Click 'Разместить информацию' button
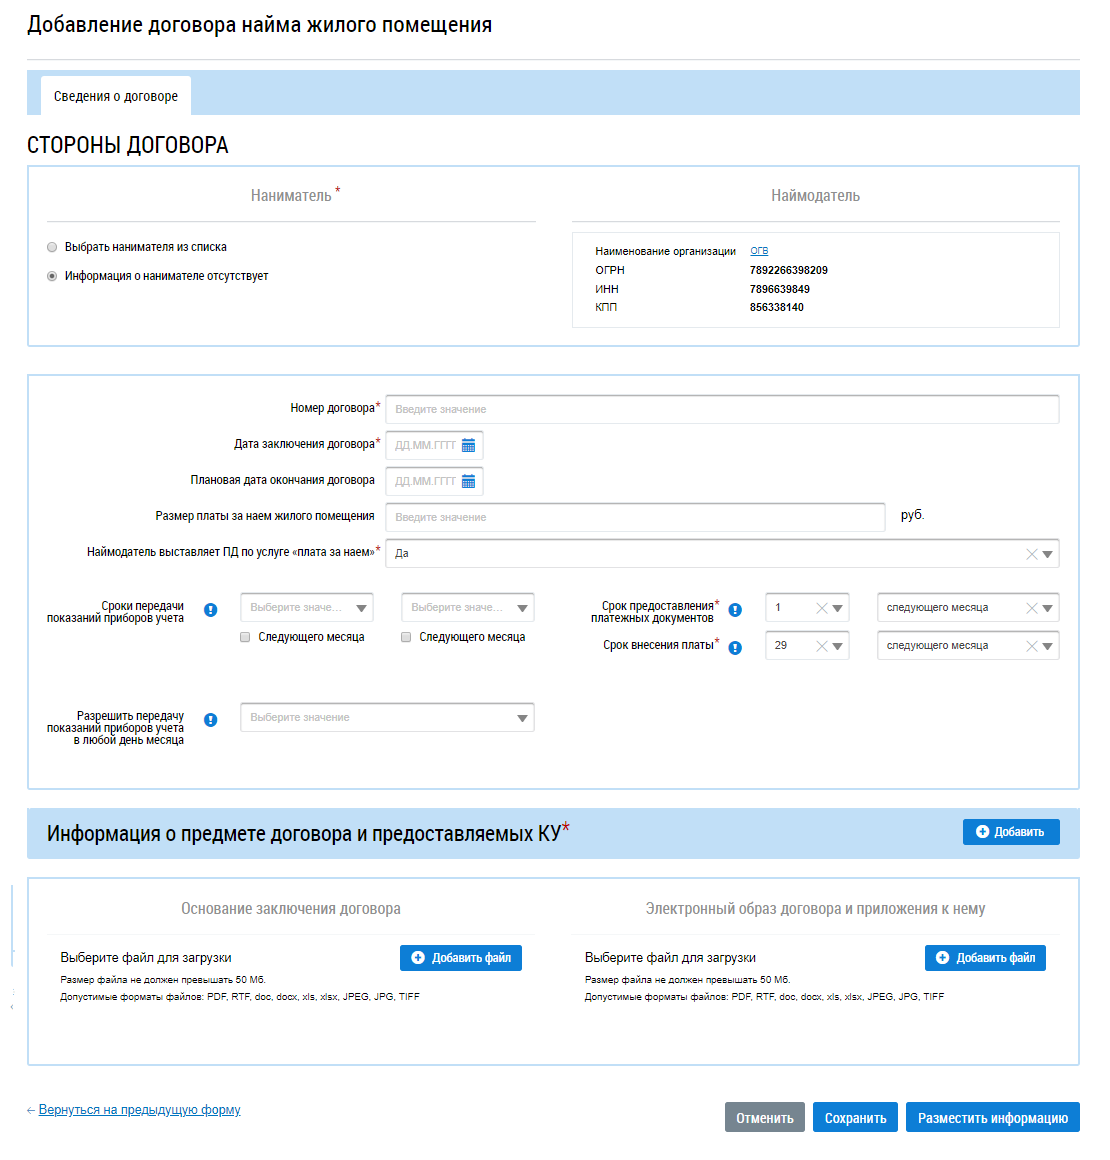 coord(992,1118)
